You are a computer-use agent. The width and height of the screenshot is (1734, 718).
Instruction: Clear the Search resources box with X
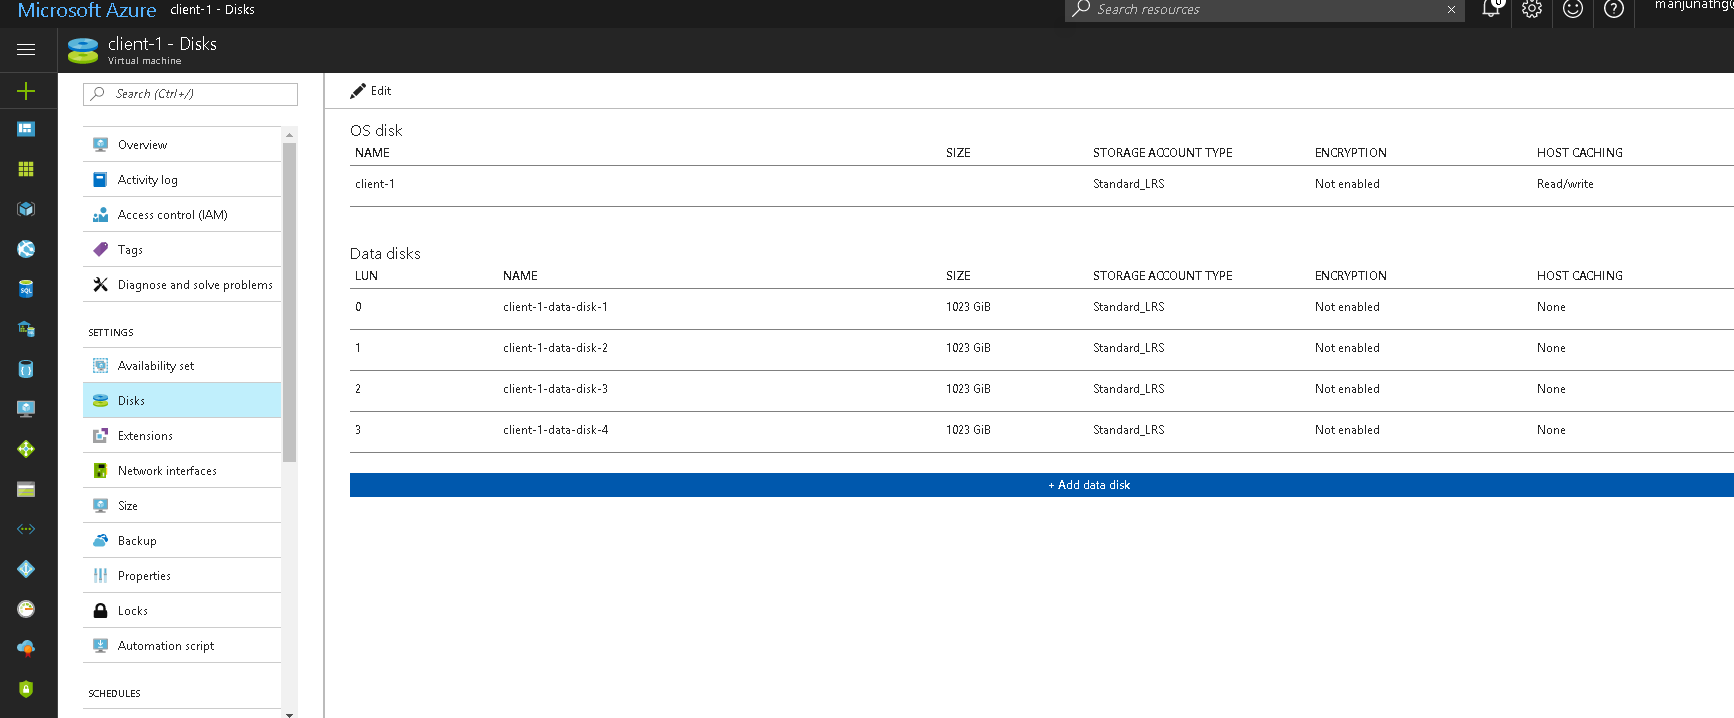click(x=1451, y=10)
